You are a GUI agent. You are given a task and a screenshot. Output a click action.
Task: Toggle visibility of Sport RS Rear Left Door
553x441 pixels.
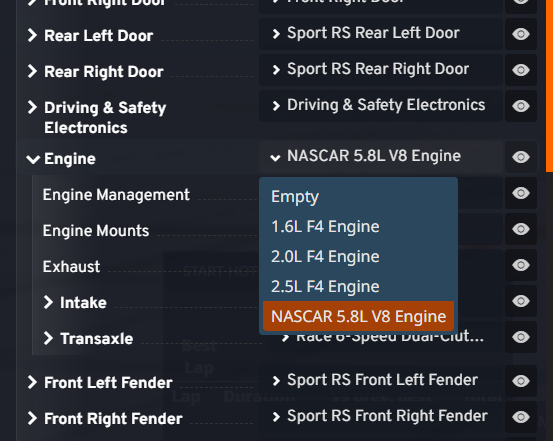coord(521,34)
